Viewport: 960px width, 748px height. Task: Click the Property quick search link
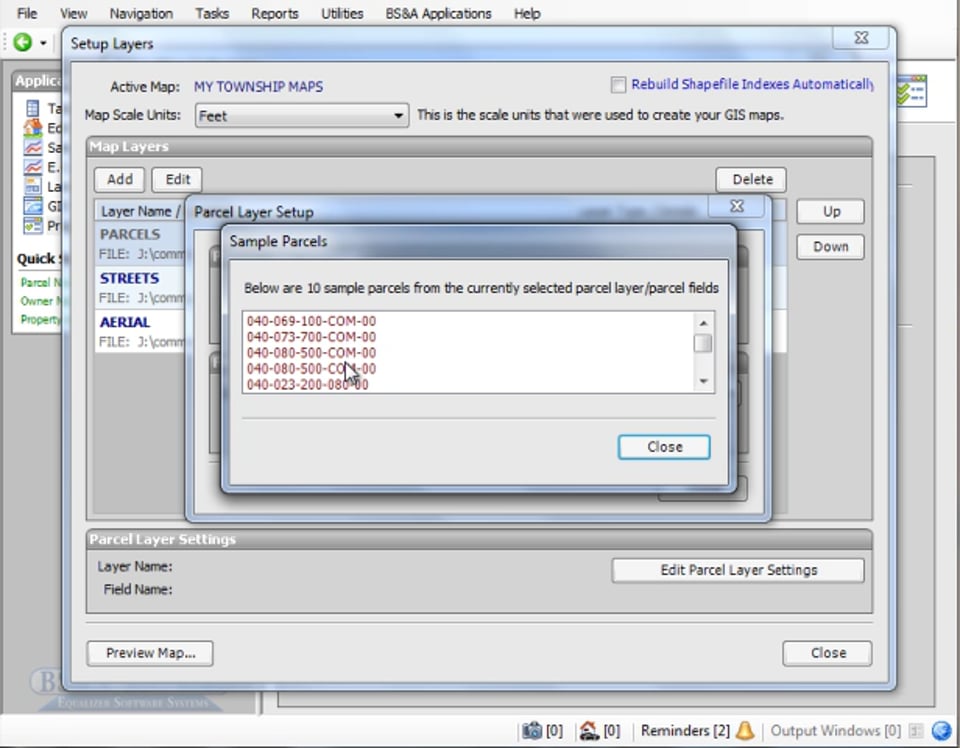click(x=40, y=319)
